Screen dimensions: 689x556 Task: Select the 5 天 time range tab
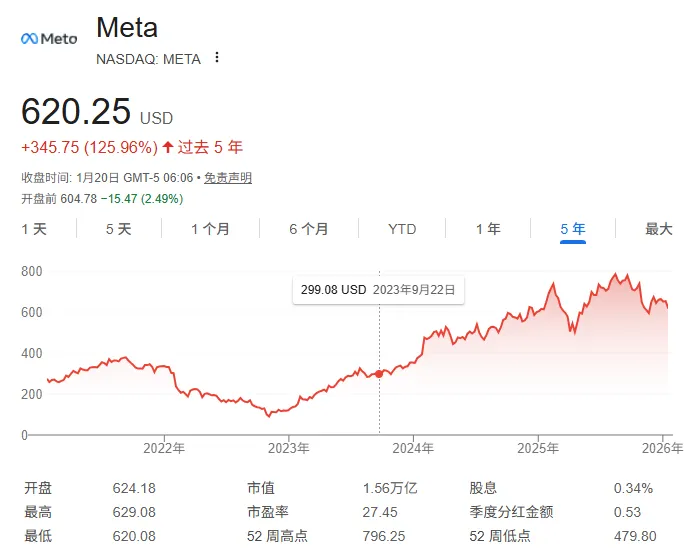tap(118, 229)
